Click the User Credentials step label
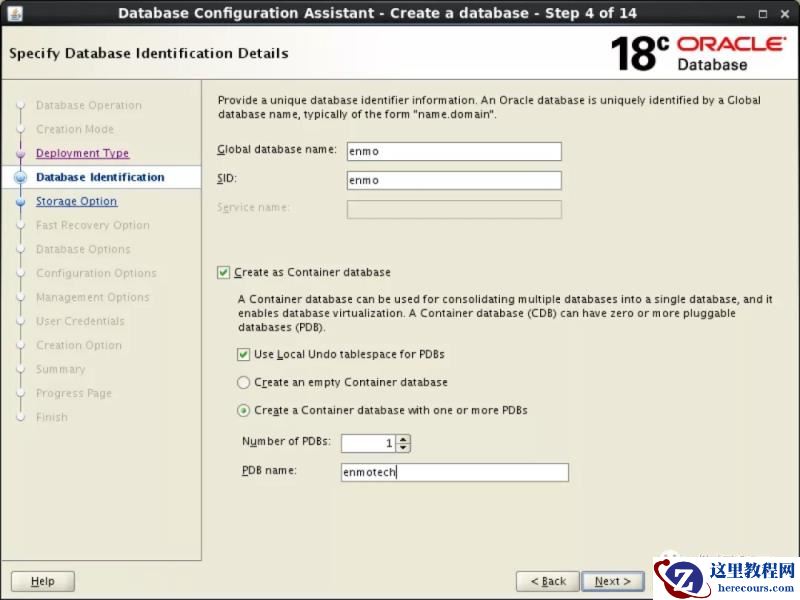 tap(80, 321)
